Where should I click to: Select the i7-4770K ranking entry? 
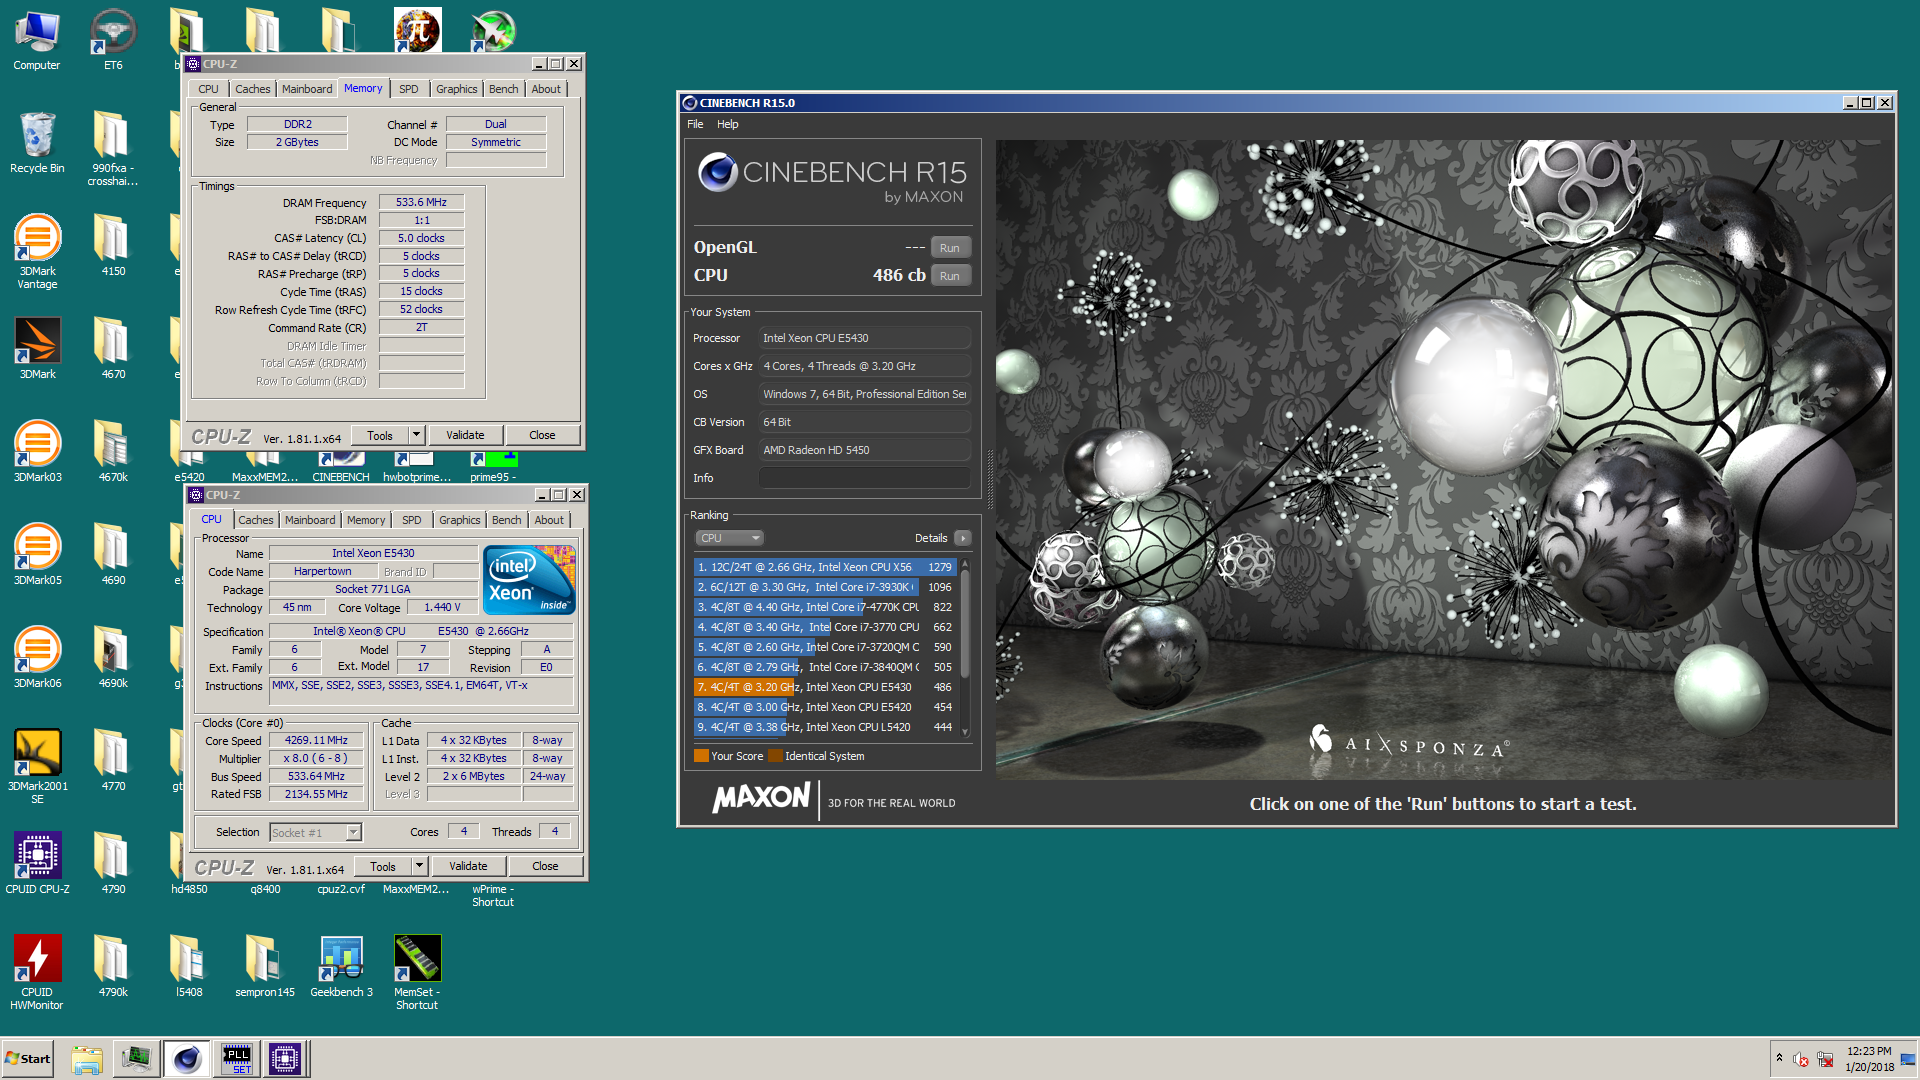click(x=825, y=607)
